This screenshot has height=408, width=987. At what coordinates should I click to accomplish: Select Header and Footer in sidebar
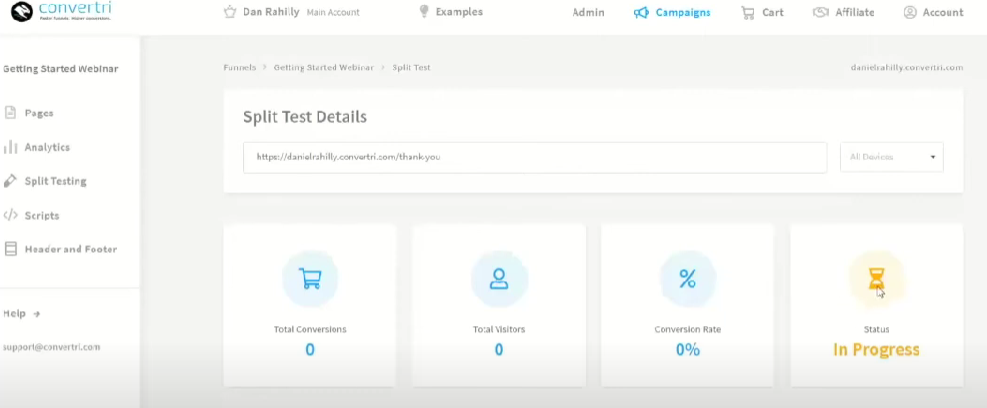pyautogui.click(x=70, y=249)
